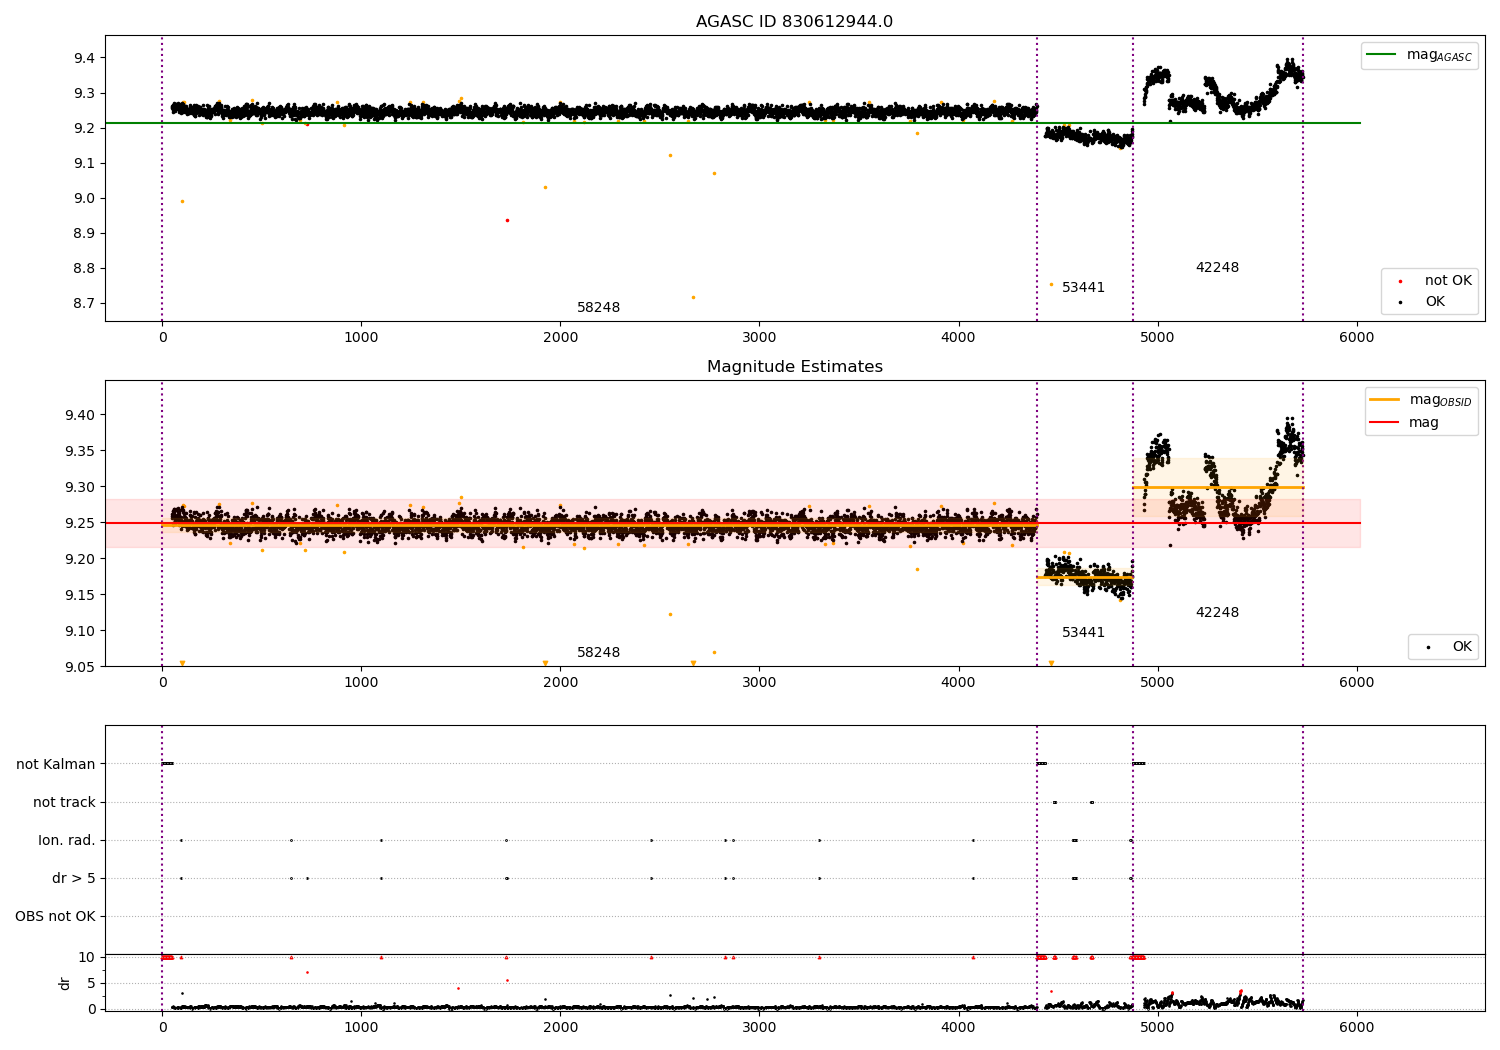Click the "53441" annotation in the top plot
Image resolution: width=1500 pixels, height=1050 pixels.
tap(1083, 288)
